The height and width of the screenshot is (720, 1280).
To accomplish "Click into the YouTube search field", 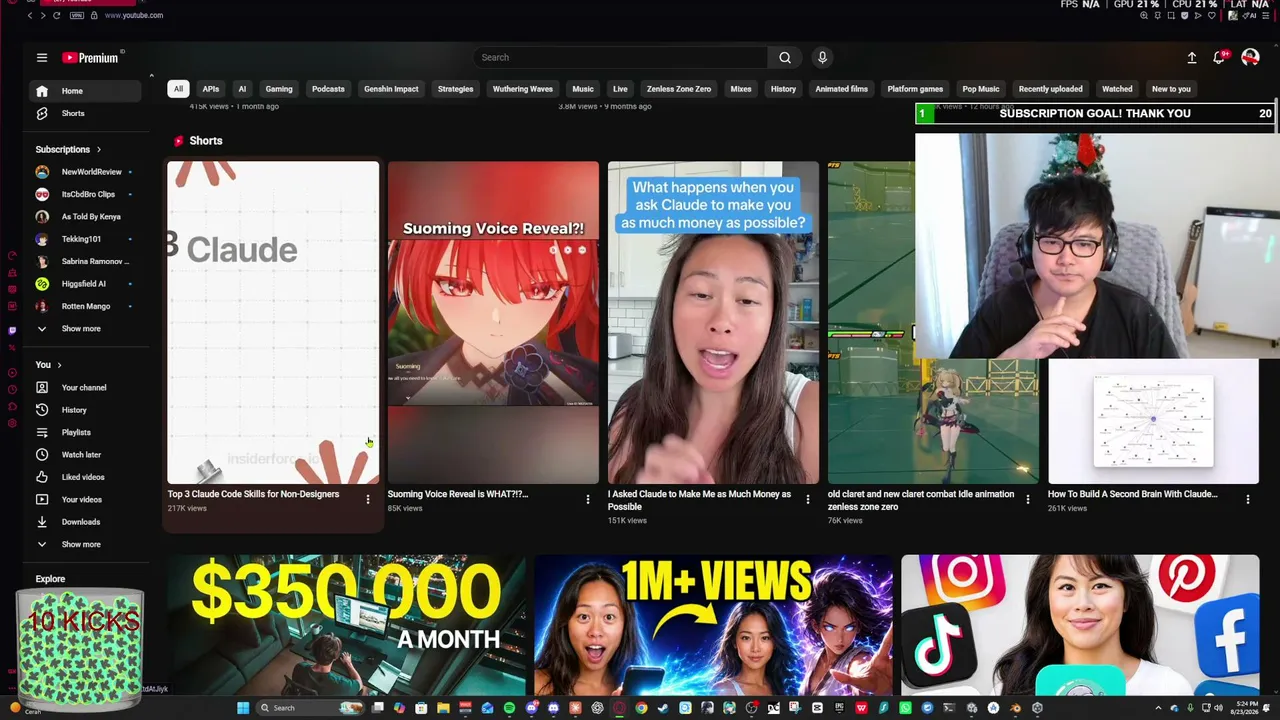I will tap(620, 58).
